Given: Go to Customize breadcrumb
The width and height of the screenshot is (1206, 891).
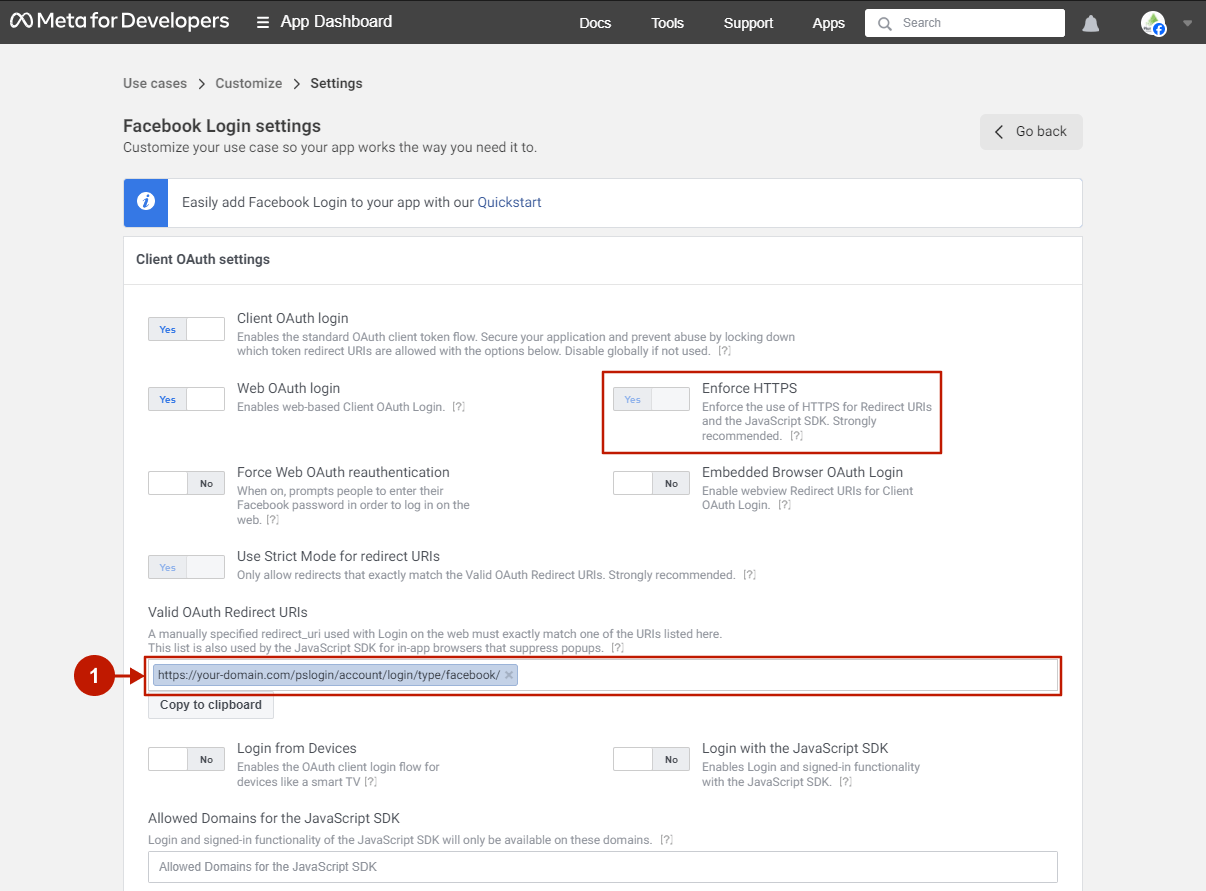Looking at the screenshot, I should point(249,83).
